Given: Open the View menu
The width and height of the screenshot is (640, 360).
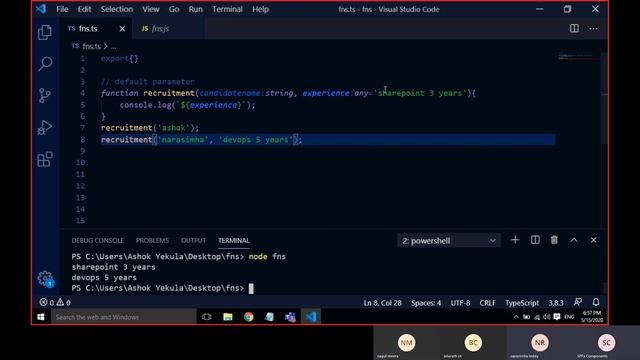Looking at the screenshot, I should [151, 9].
